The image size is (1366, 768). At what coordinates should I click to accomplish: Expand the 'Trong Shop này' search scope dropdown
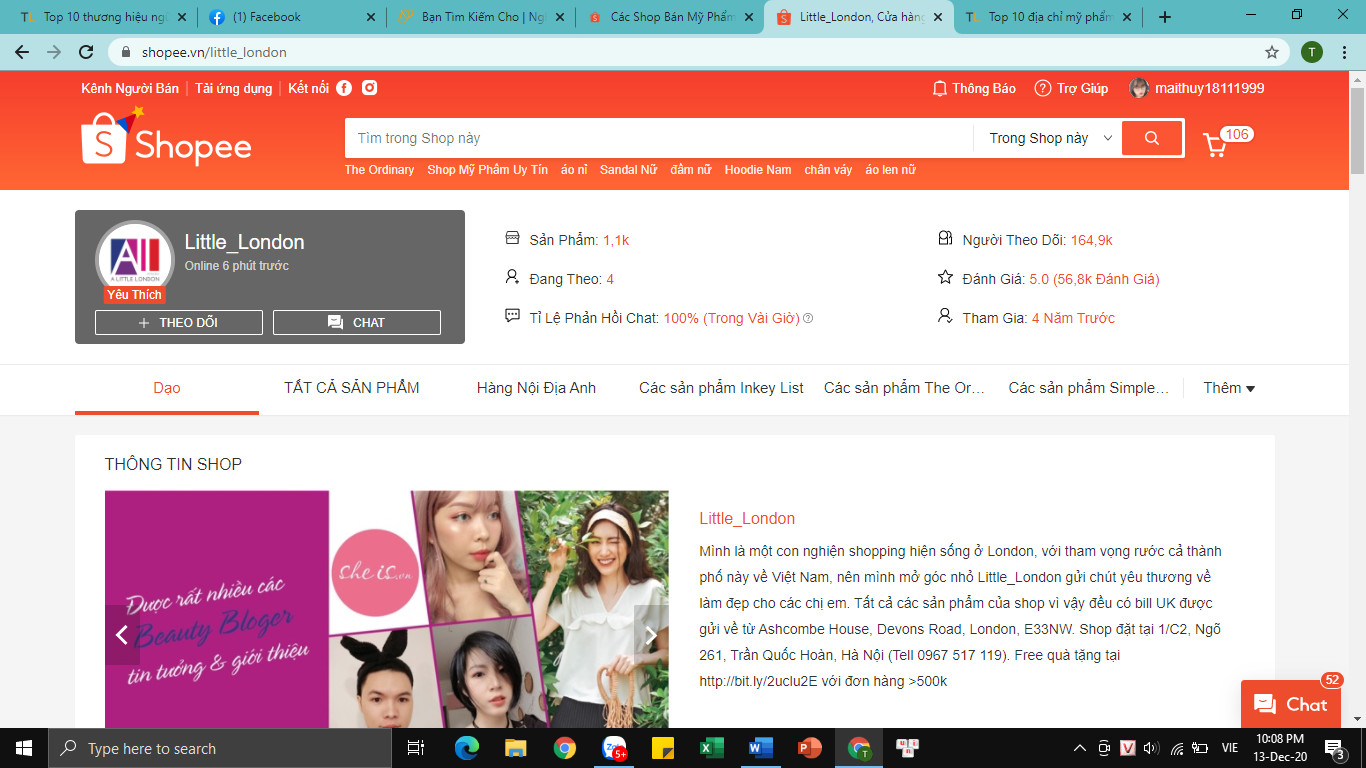click(1051, 138)
